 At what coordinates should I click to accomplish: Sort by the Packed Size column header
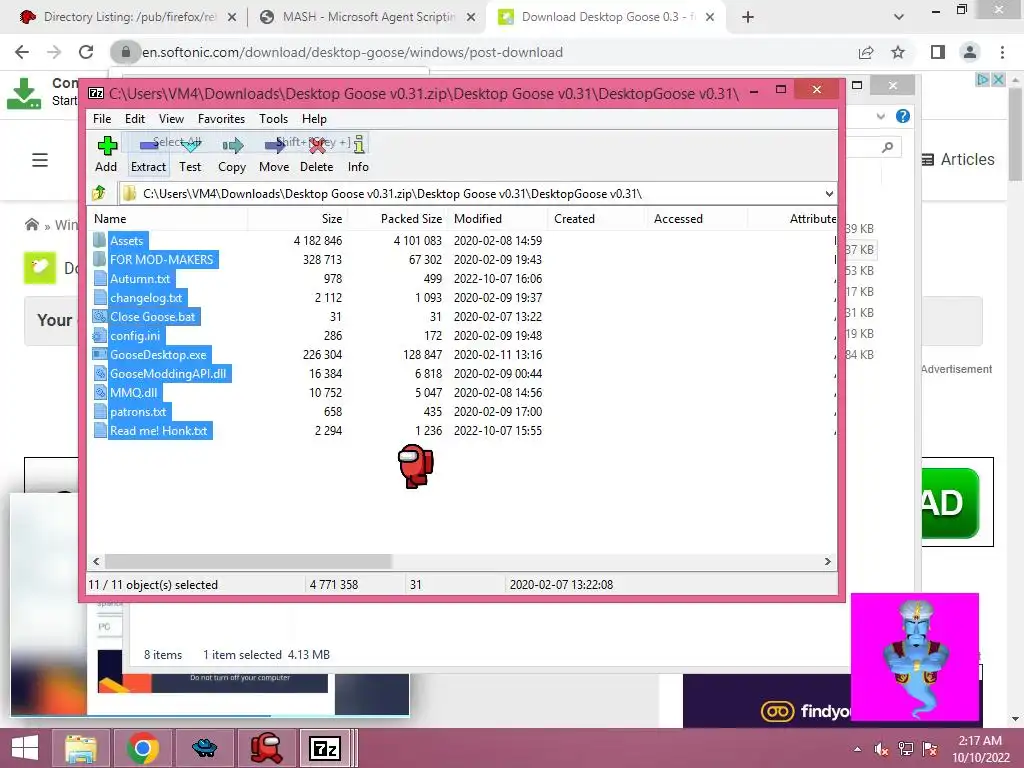397,219
